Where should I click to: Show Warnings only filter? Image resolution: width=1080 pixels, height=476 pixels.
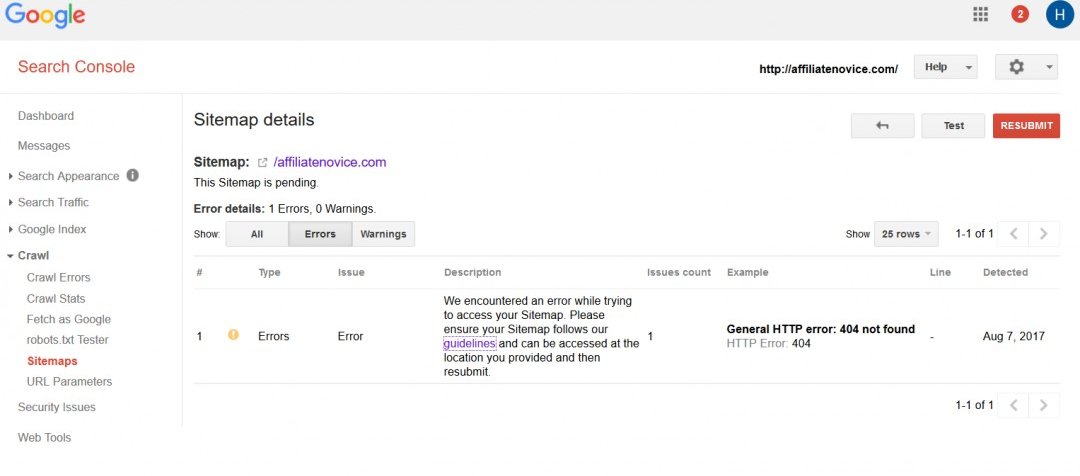pos(383,234)
